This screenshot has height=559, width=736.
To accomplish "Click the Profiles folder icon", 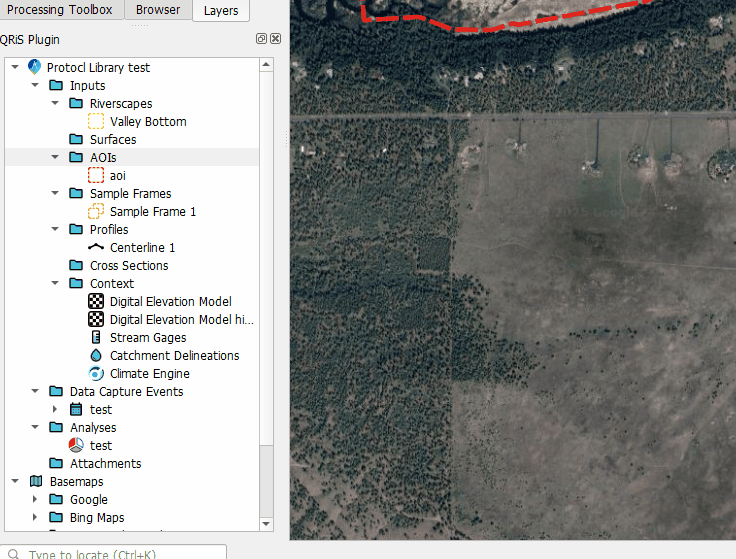I will [x=76, y=230].
